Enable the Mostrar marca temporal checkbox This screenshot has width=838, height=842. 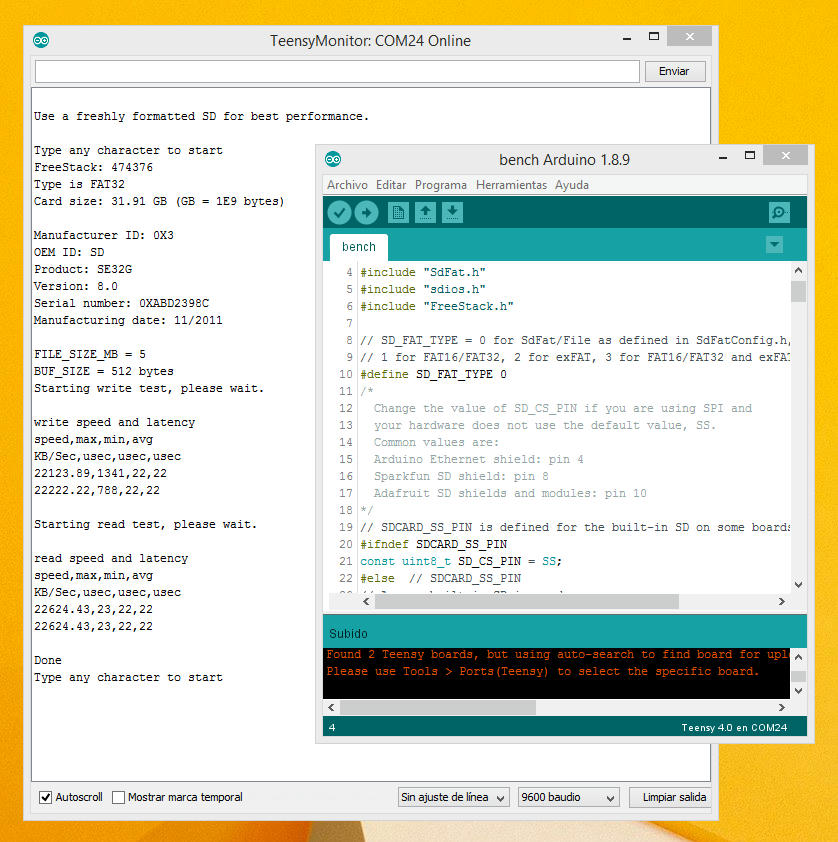pos(119,797)
